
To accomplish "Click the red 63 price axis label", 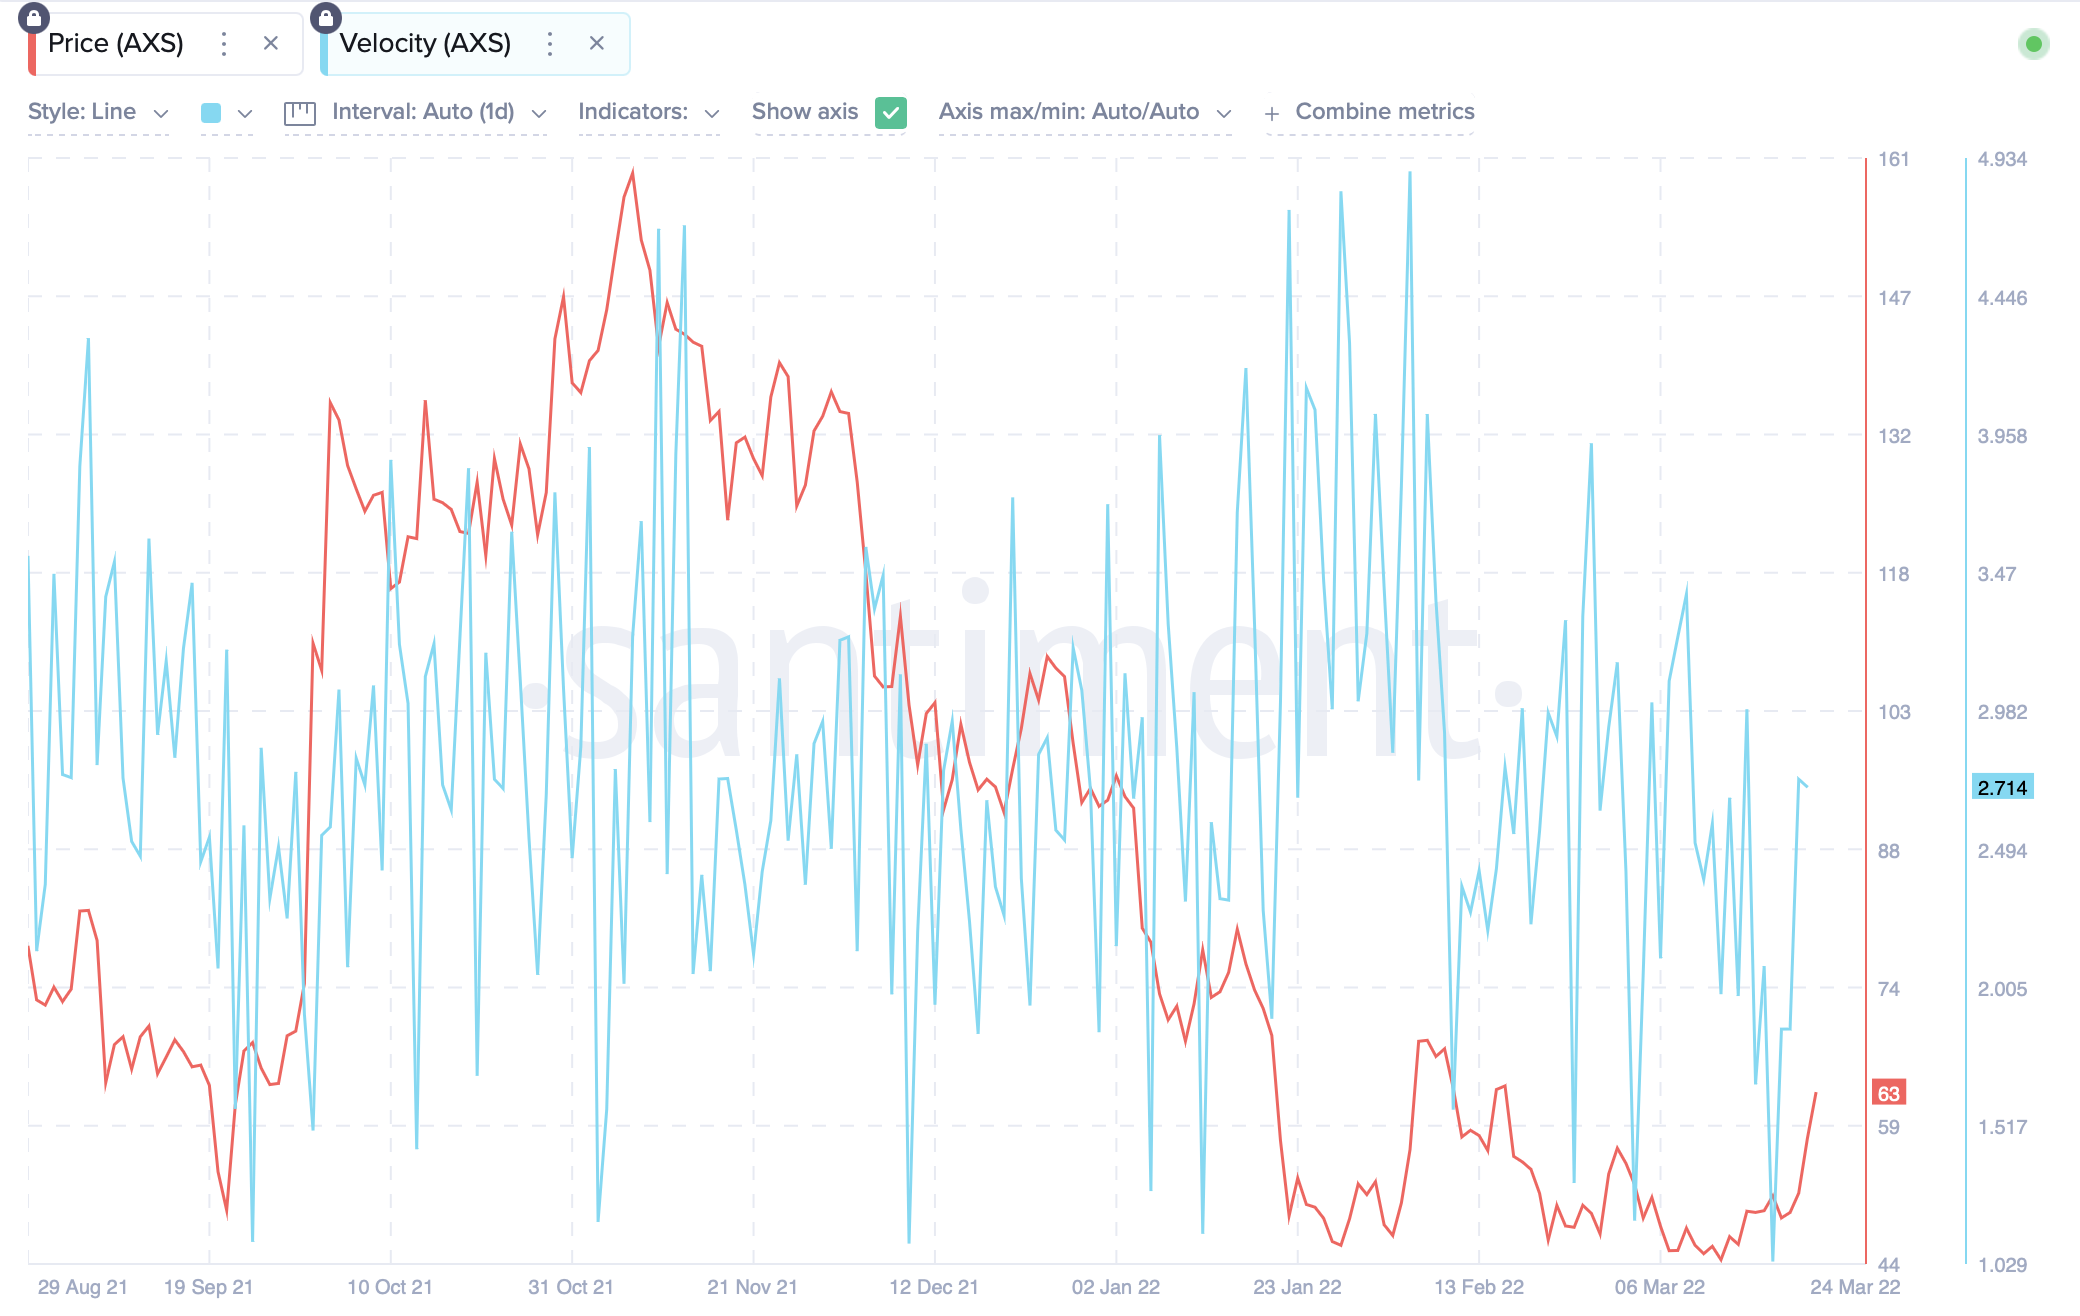I will (1888, 1093).
